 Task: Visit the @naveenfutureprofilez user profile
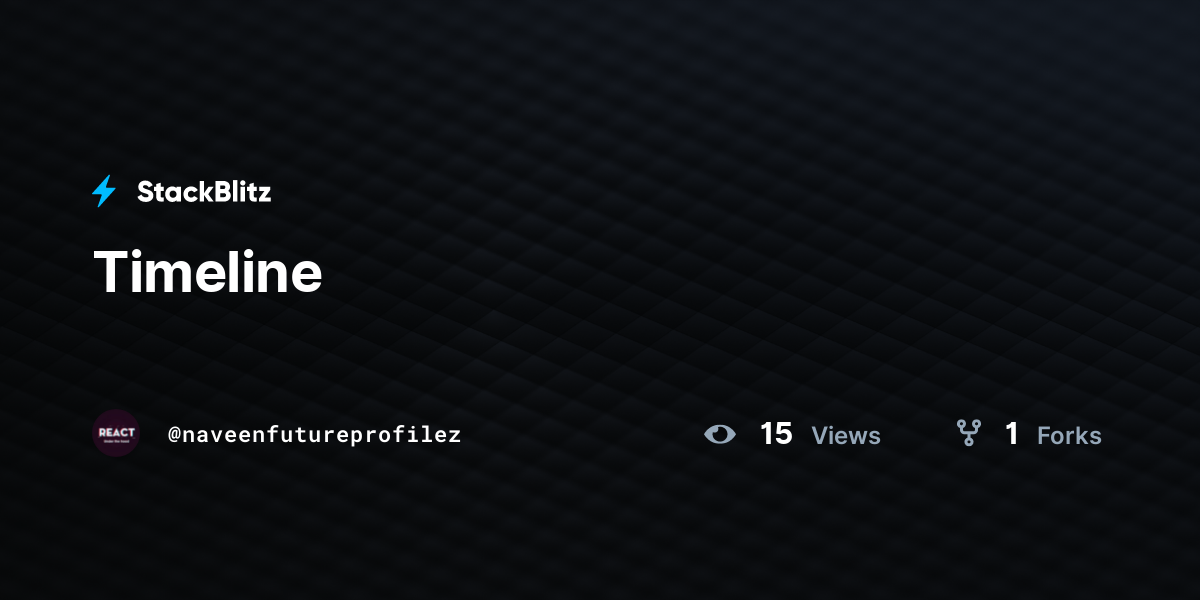click(x=314, y=435)
